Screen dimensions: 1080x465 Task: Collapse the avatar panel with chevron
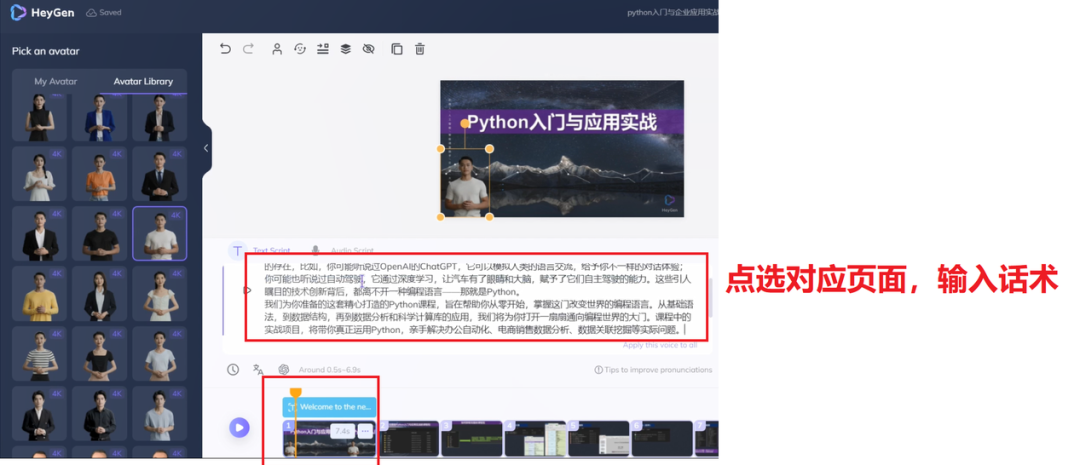(205, 148)
